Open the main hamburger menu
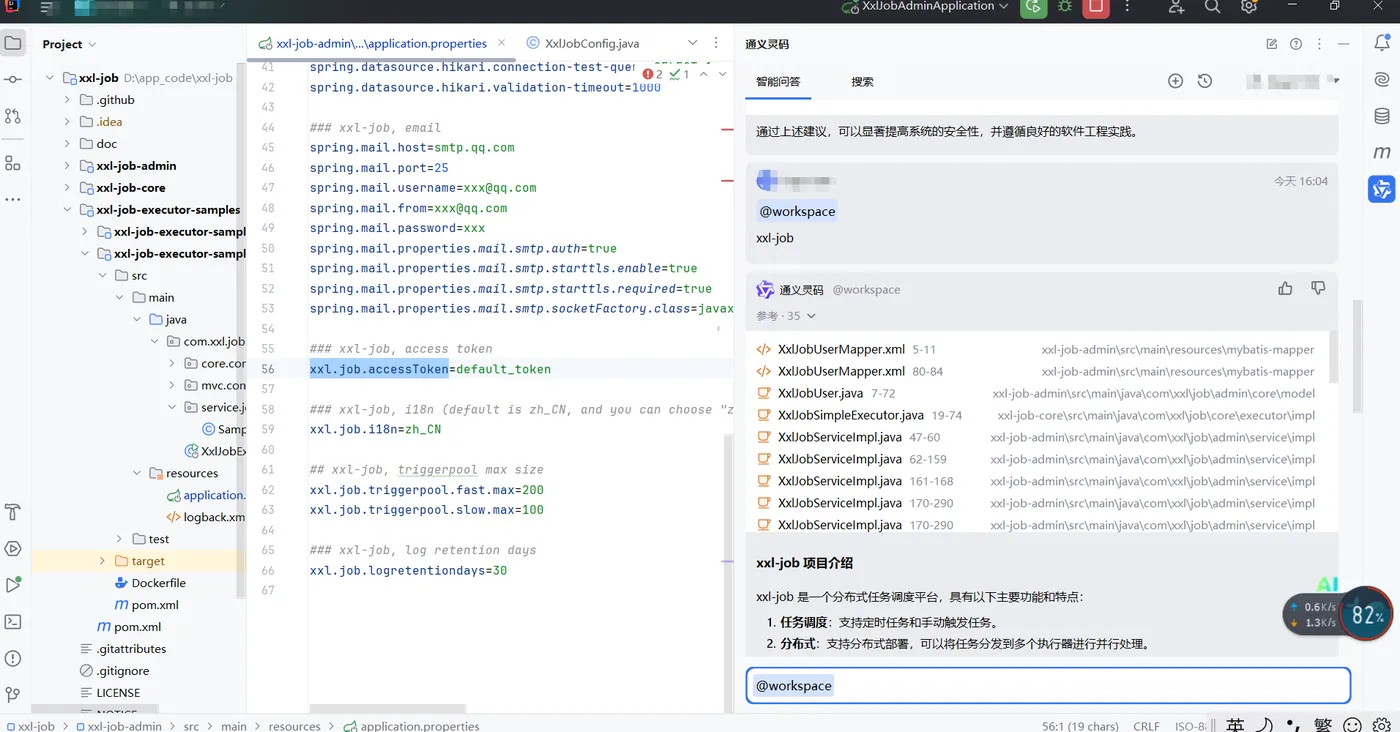 (47, 7)
